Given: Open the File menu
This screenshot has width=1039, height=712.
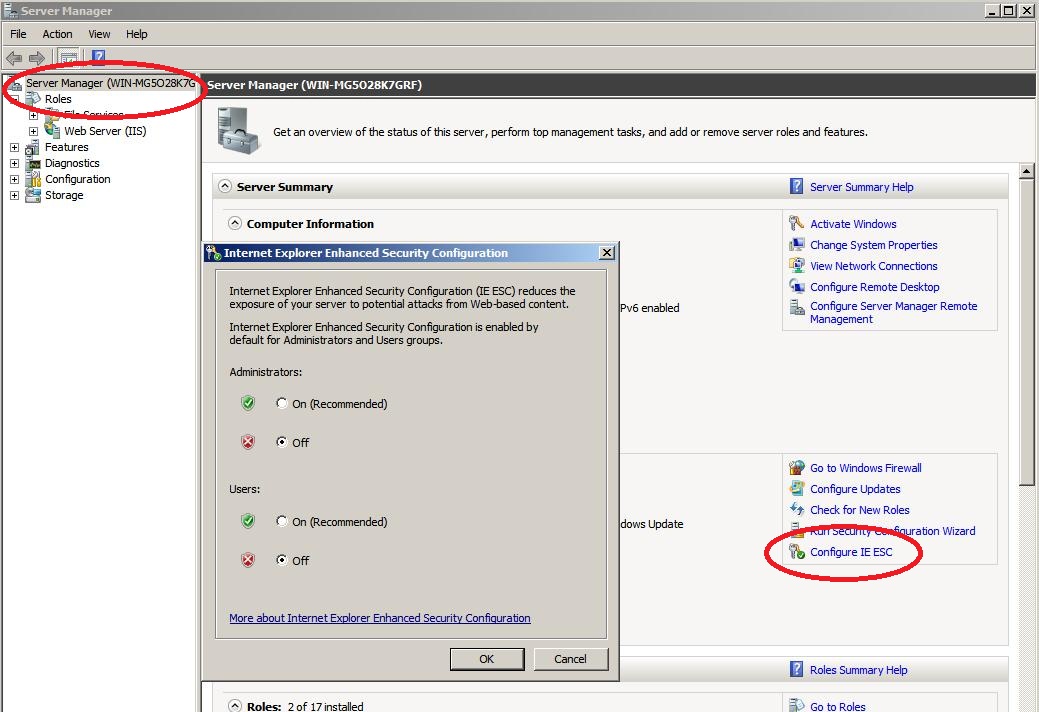Looking at the screenshot, I should (18, 34).
